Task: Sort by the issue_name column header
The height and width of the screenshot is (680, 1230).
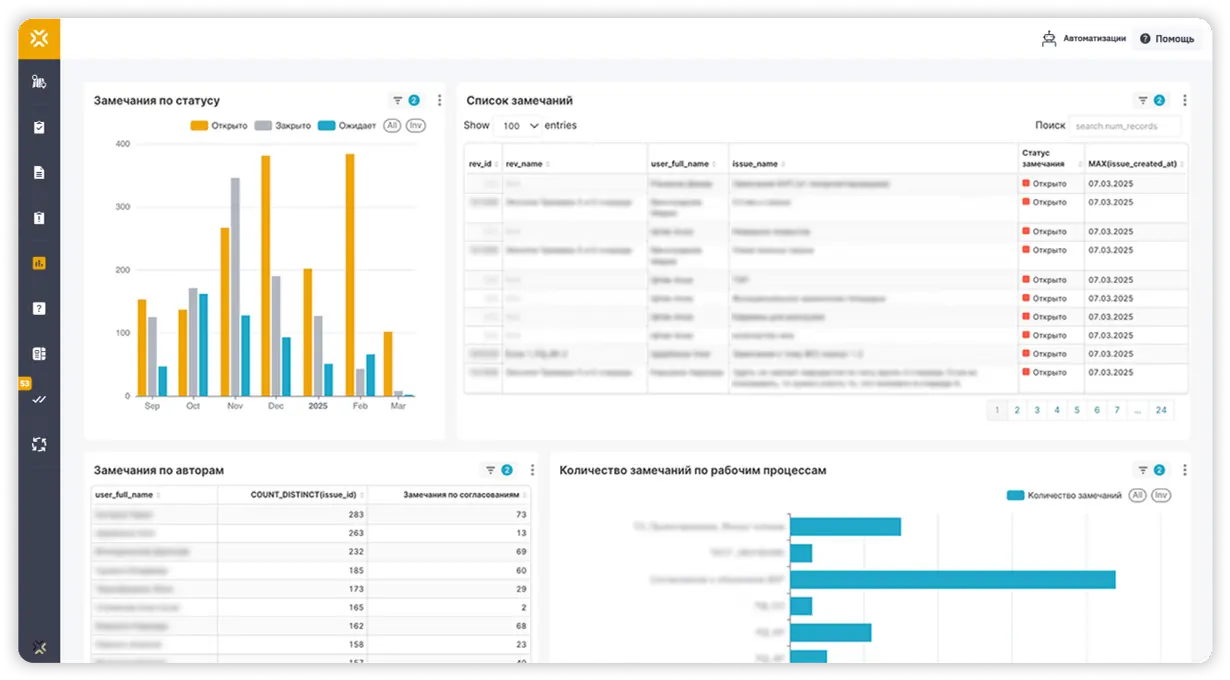Action: pos(759,163)
